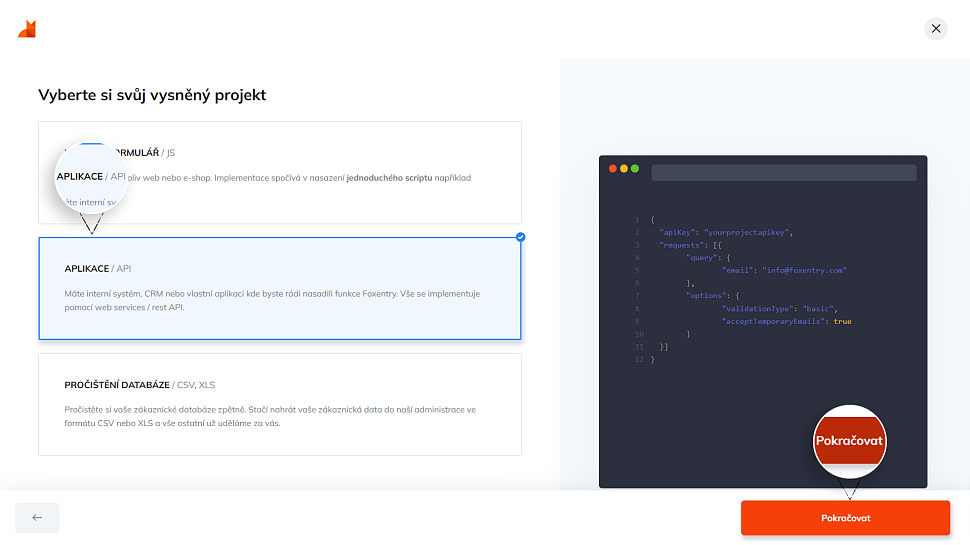Click the code window's gray address bar
Image resolution: width=970 pixels, height=545 pixels.
click(783, 173)
